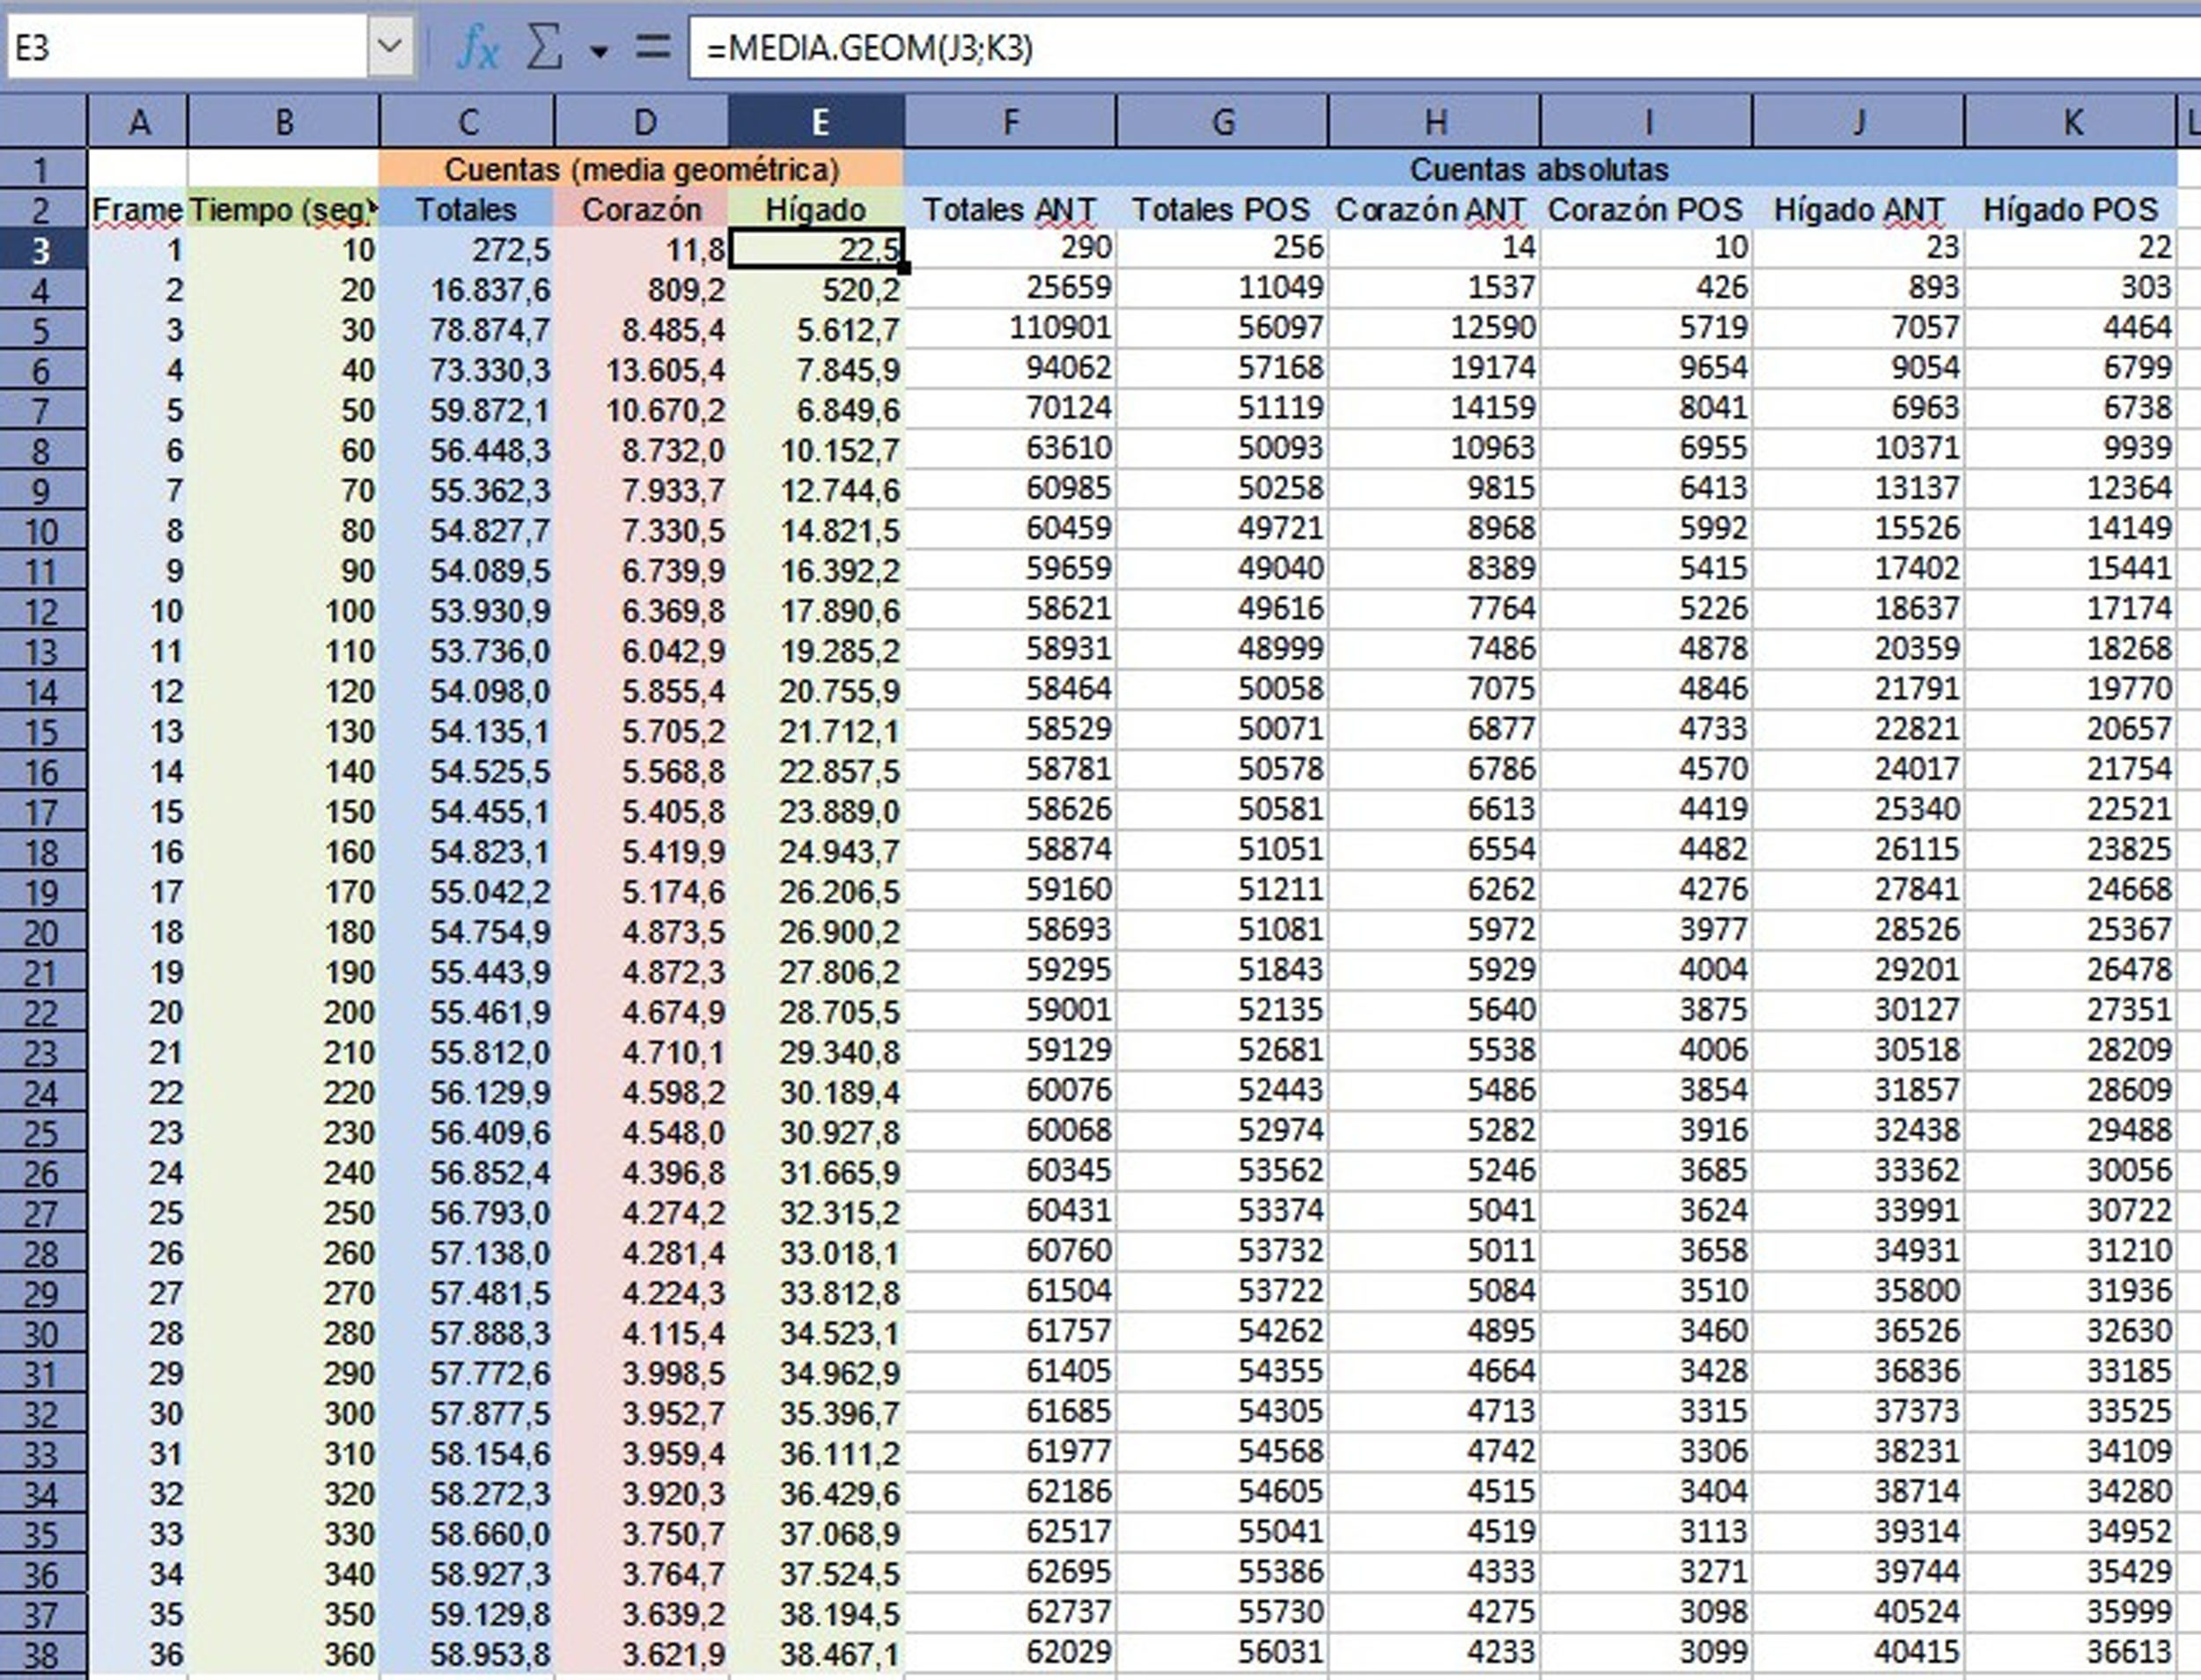Click the fill handle of selected cell E3

coord(904,267)
